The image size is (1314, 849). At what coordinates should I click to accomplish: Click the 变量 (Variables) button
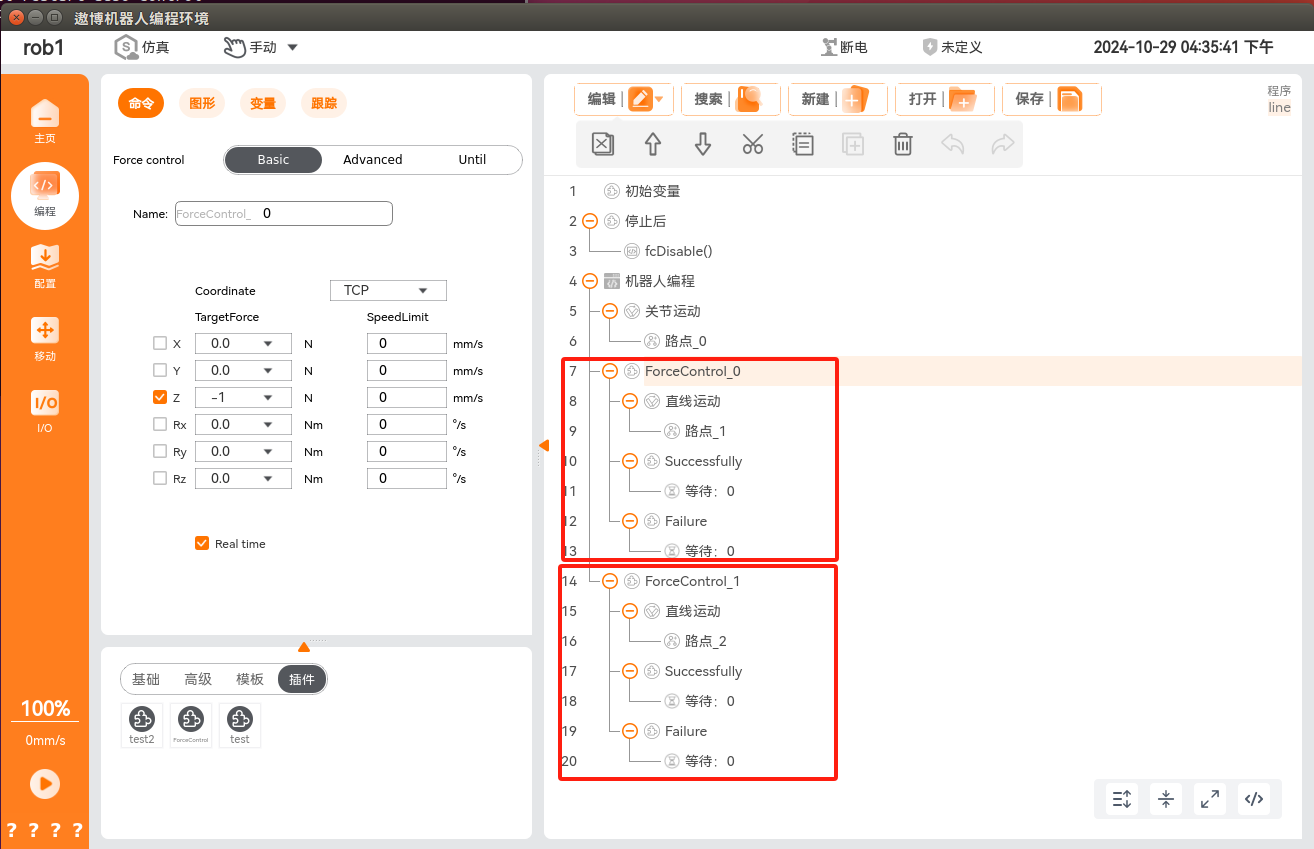coord(263,103)
